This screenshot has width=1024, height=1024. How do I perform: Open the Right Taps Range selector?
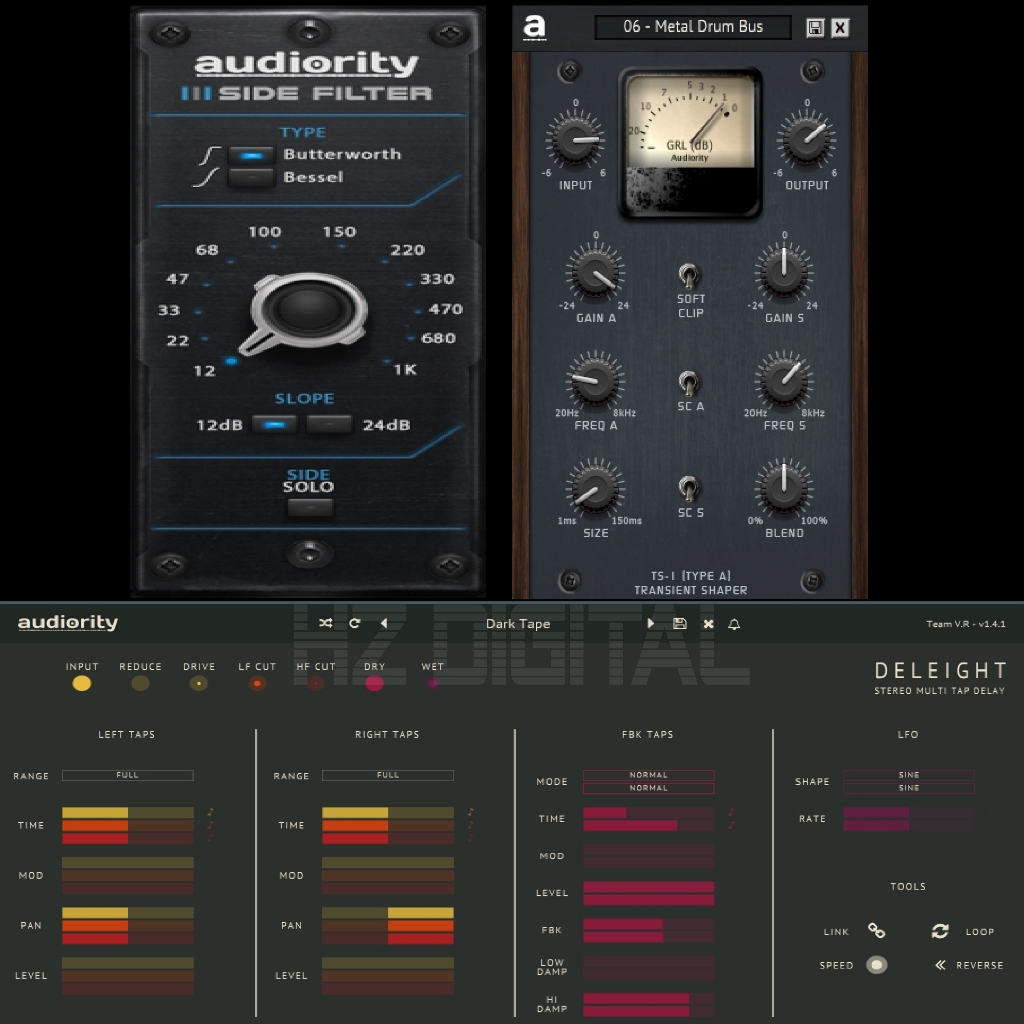coord(387,775)
